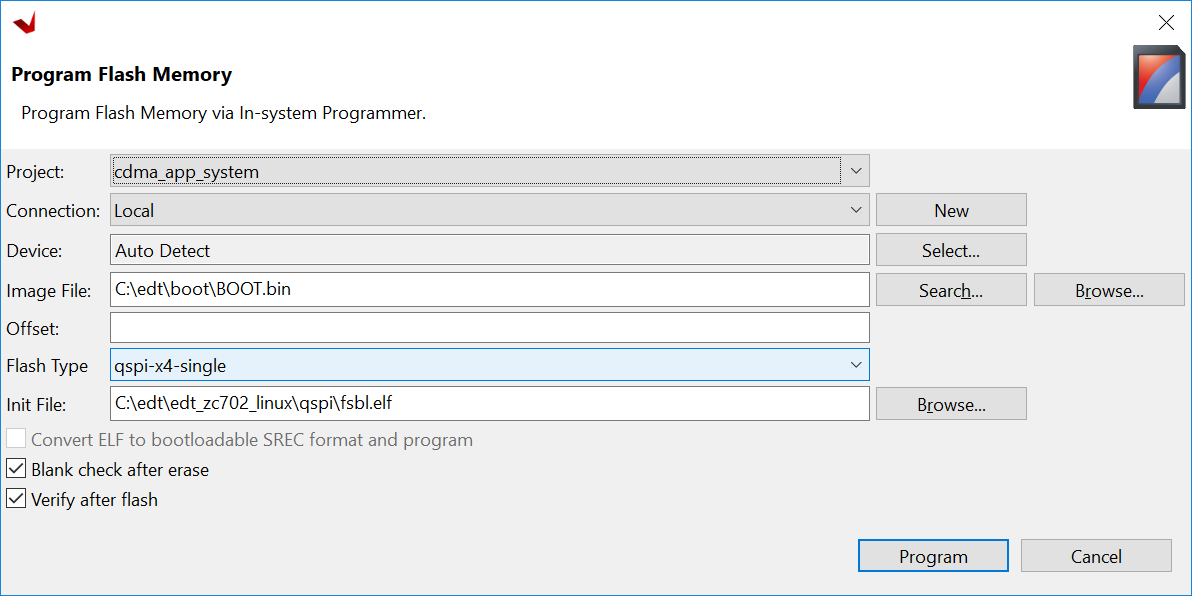The height and width of the screenshot is (596, 1192).
Task: Click into the Offset input field
Action: [489, 327]
